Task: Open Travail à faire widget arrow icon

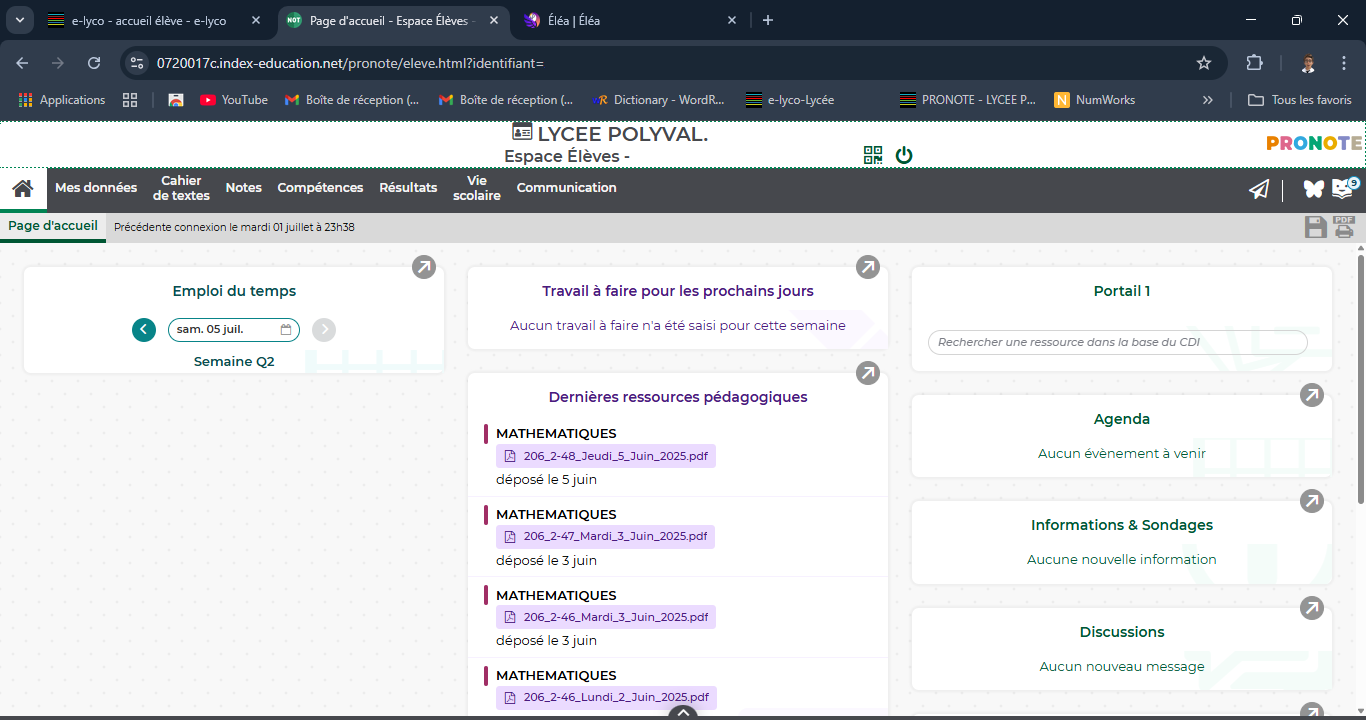Action: point(868,267)
